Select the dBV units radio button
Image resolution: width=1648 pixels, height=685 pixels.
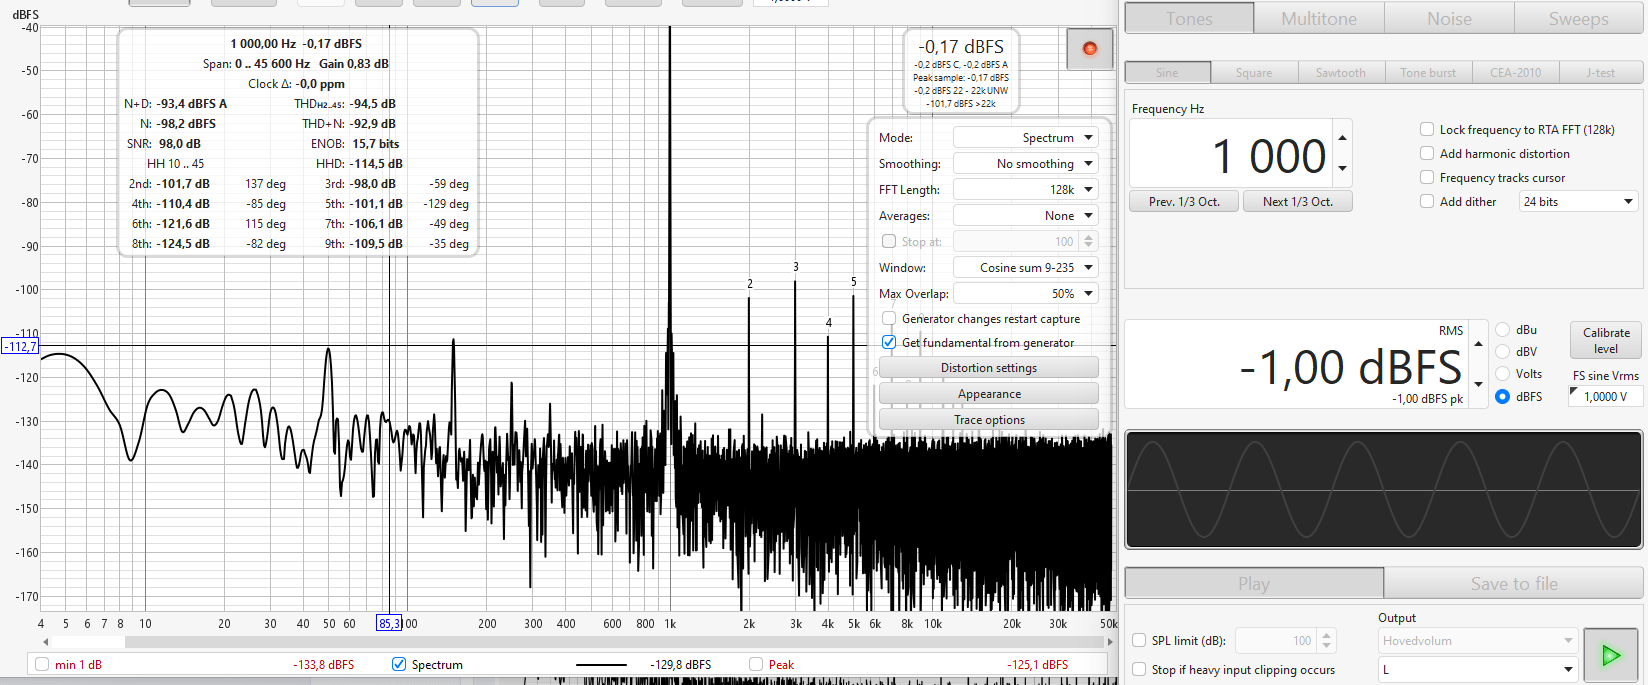coord(1503,351)
